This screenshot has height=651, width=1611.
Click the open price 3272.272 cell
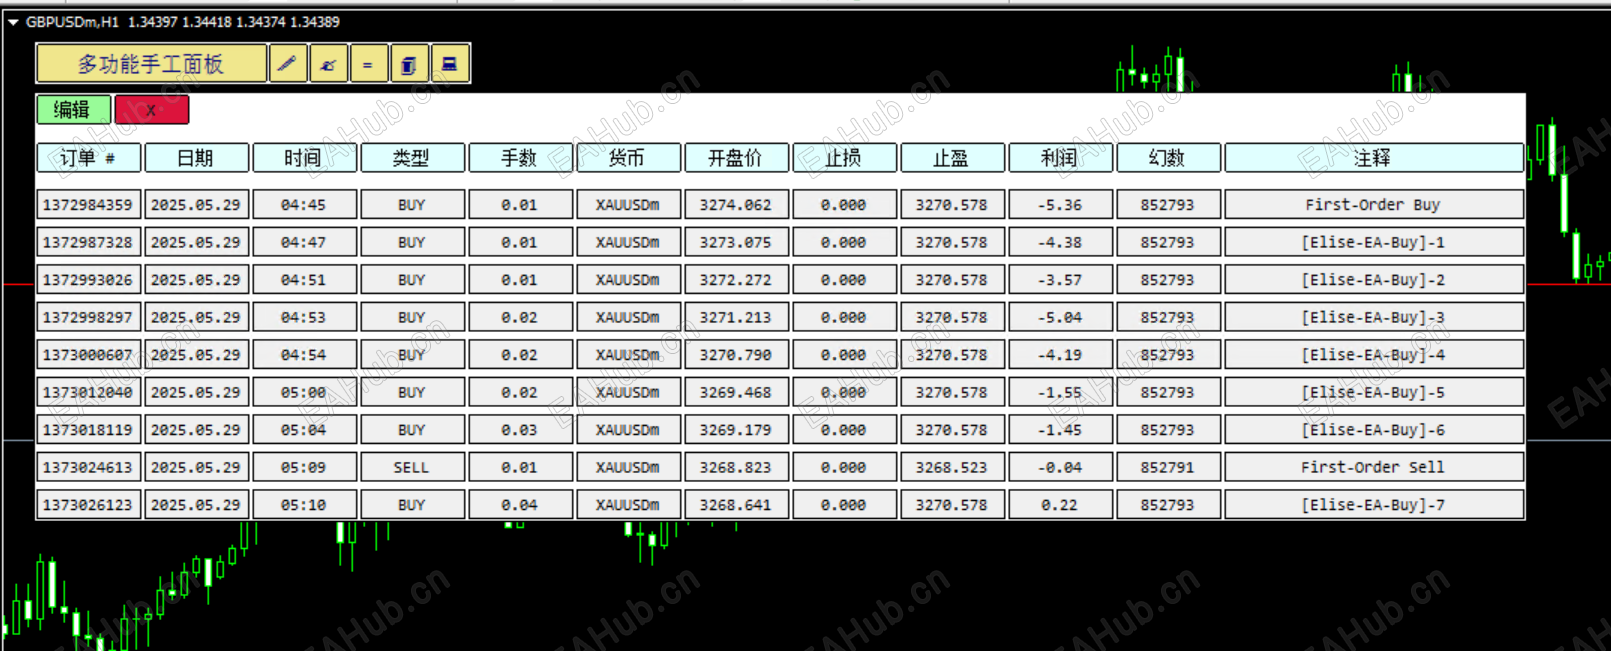point(736,280)
